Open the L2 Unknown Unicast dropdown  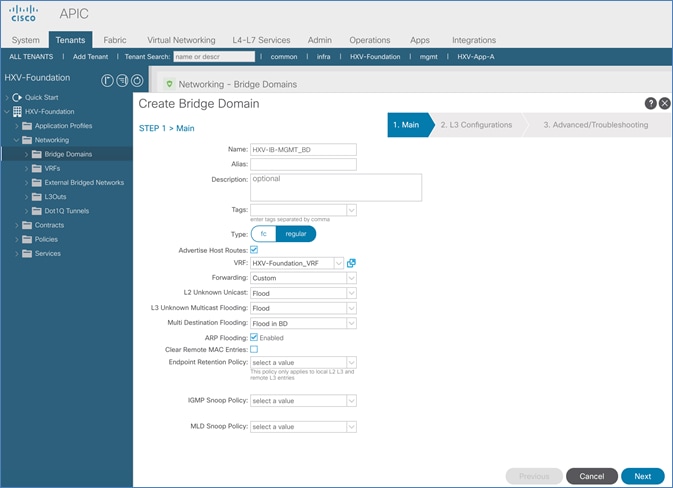click(351, 293)
